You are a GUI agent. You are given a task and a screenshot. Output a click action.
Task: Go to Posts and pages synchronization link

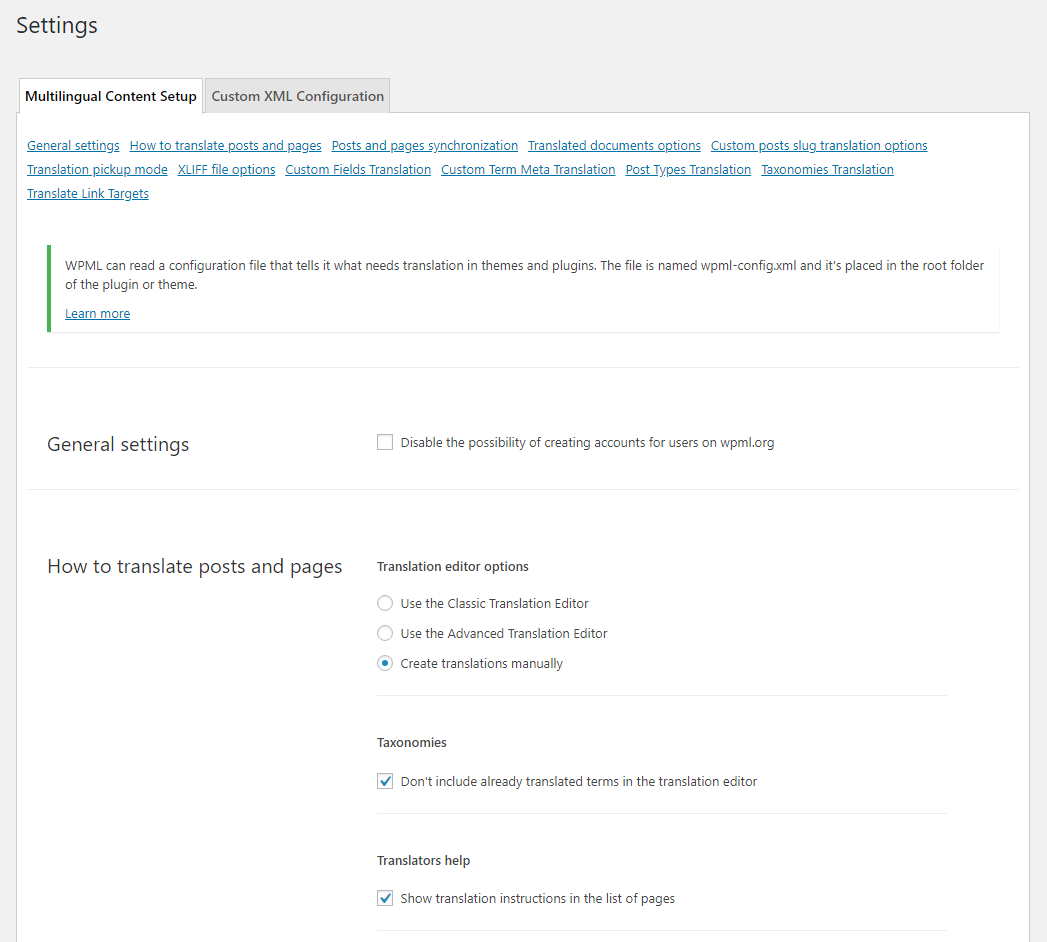tap(425, 146)
